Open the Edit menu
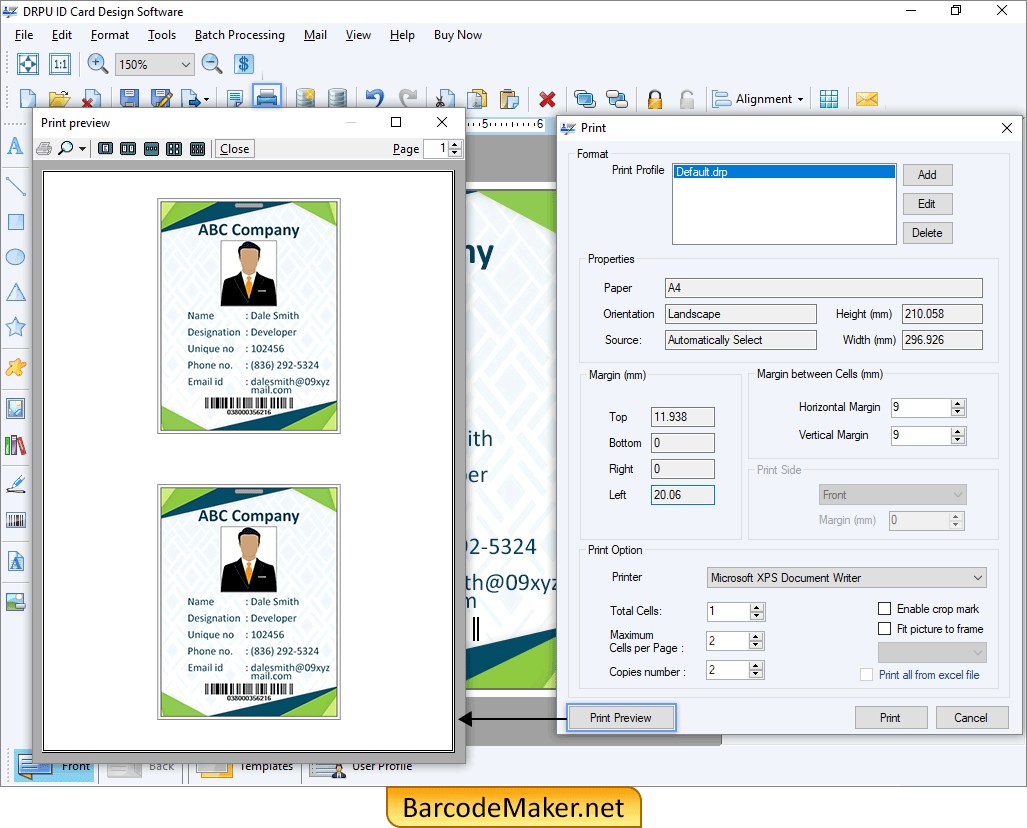The height and width of the screenshot is (828, 1027). click(62, 35)
